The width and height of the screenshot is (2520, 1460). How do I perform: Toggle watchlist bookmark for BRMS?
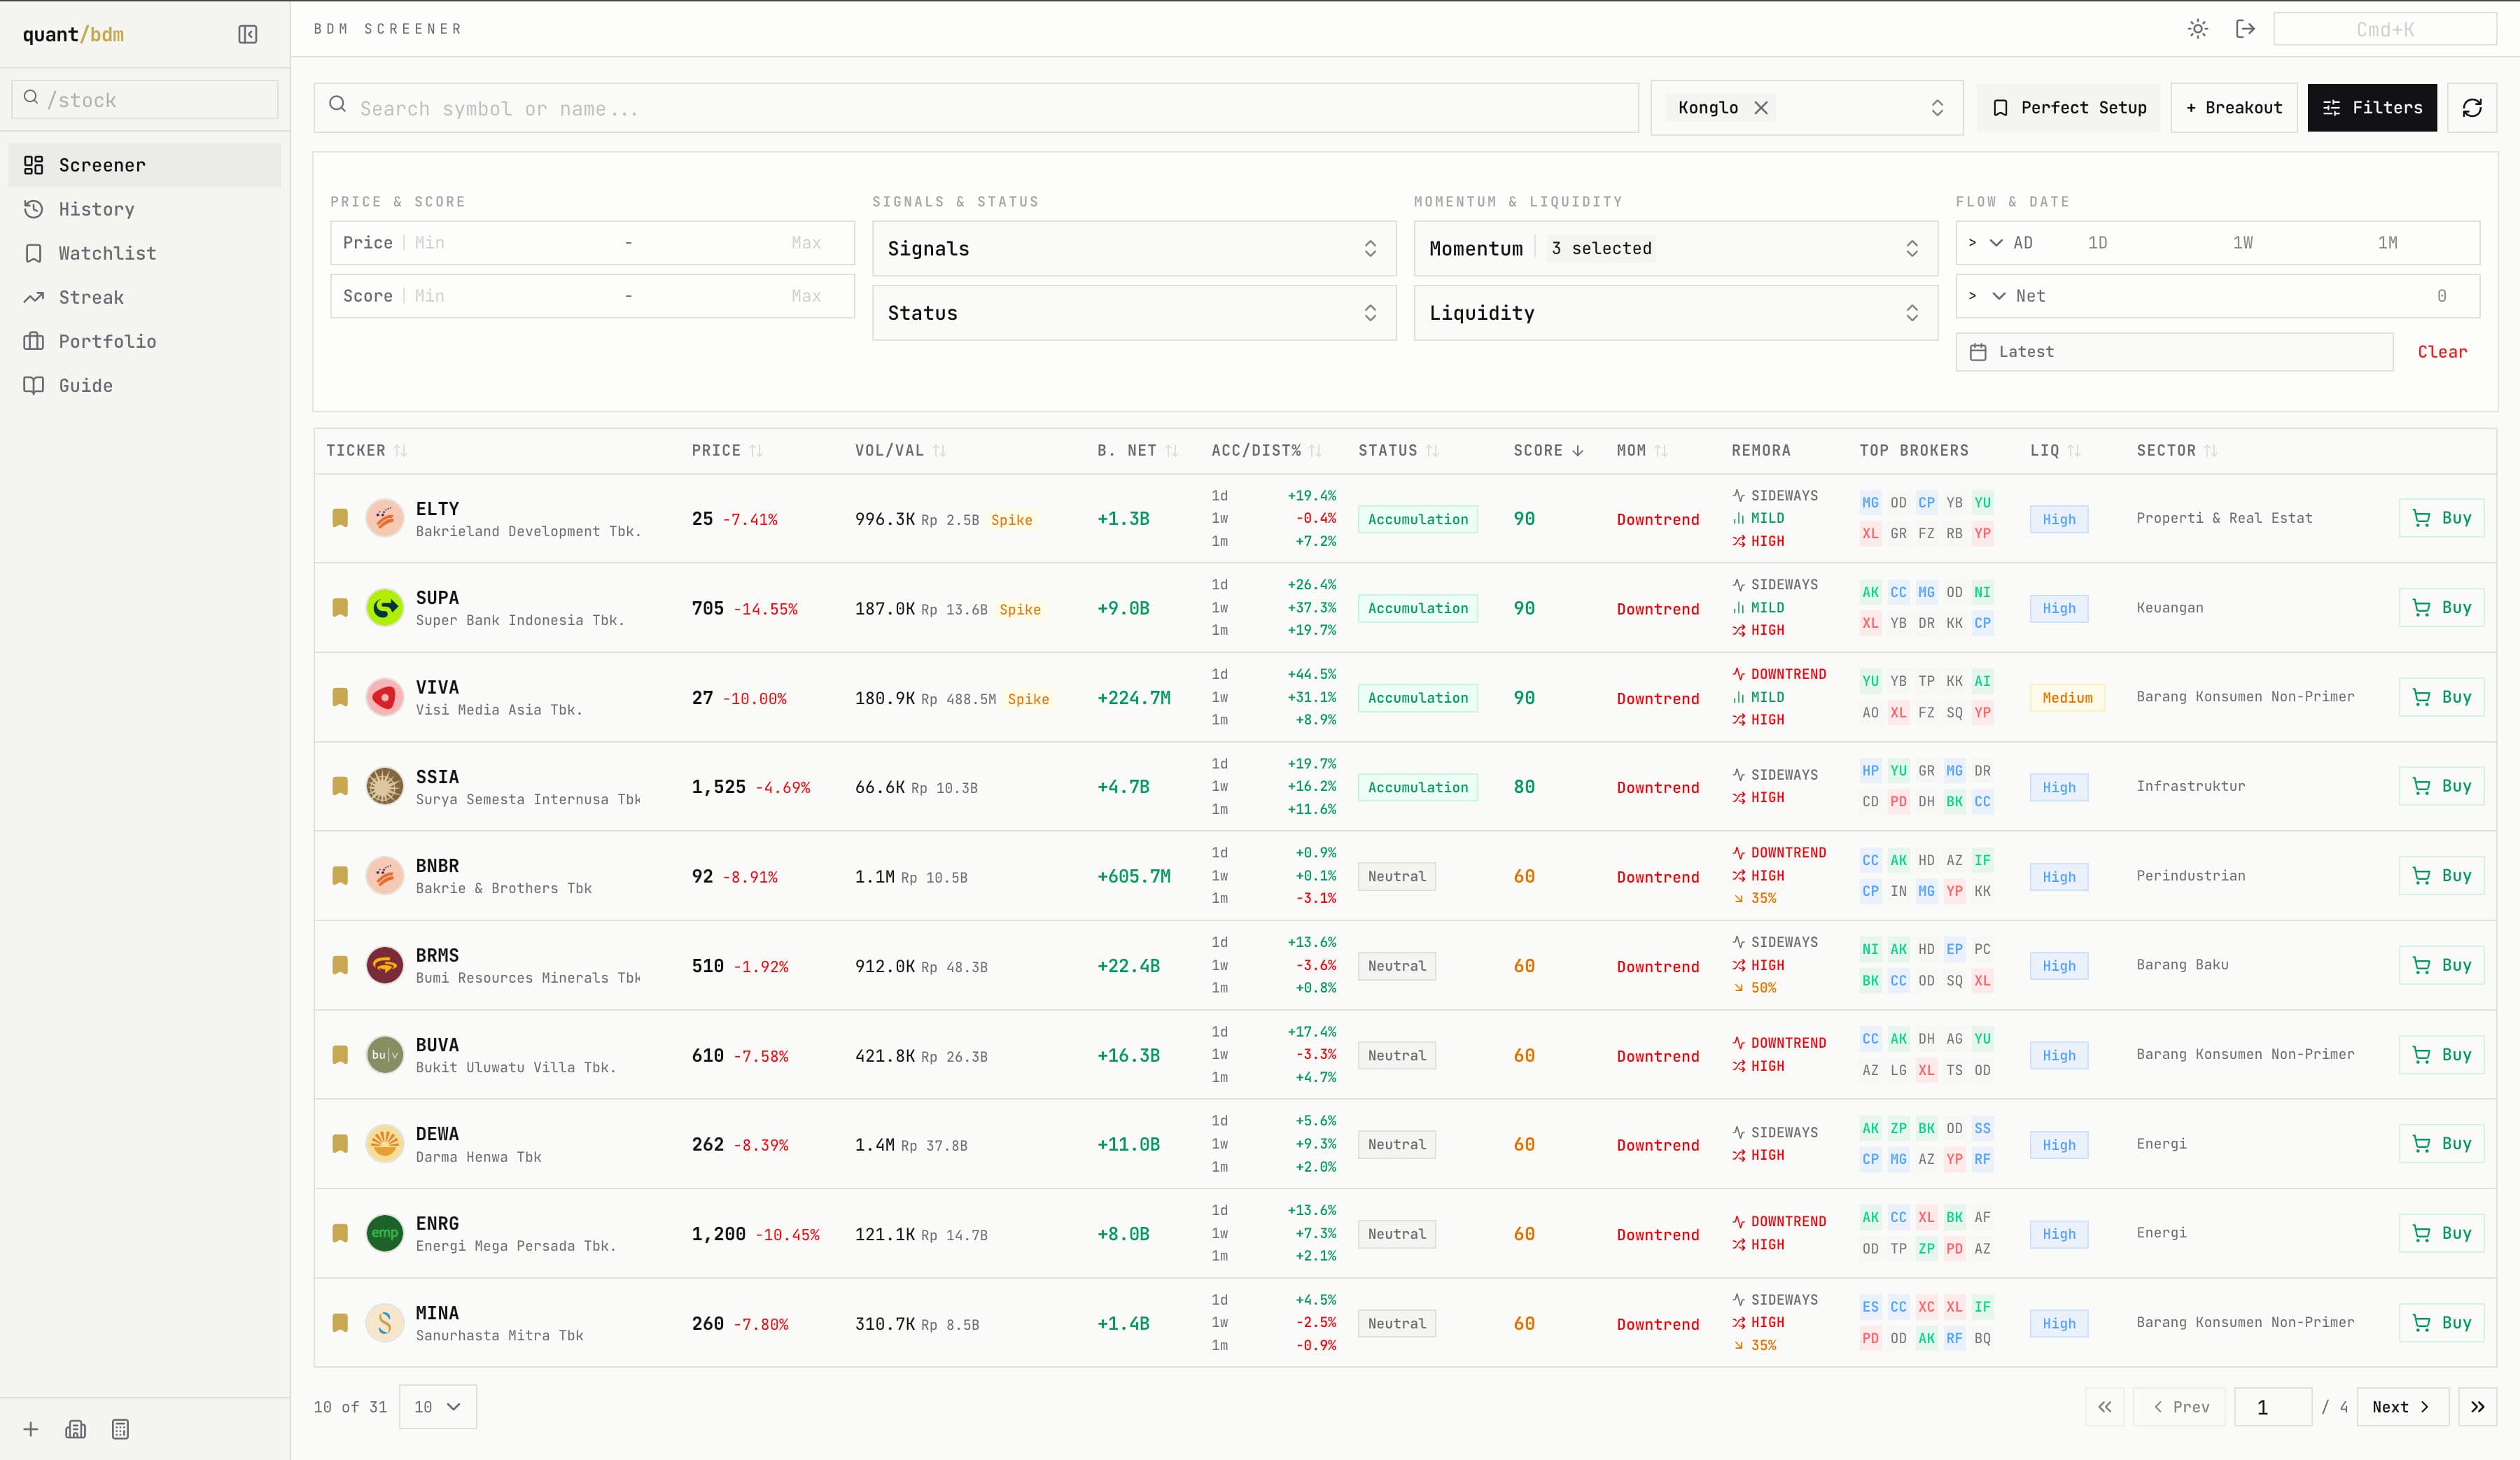(340, 965)
